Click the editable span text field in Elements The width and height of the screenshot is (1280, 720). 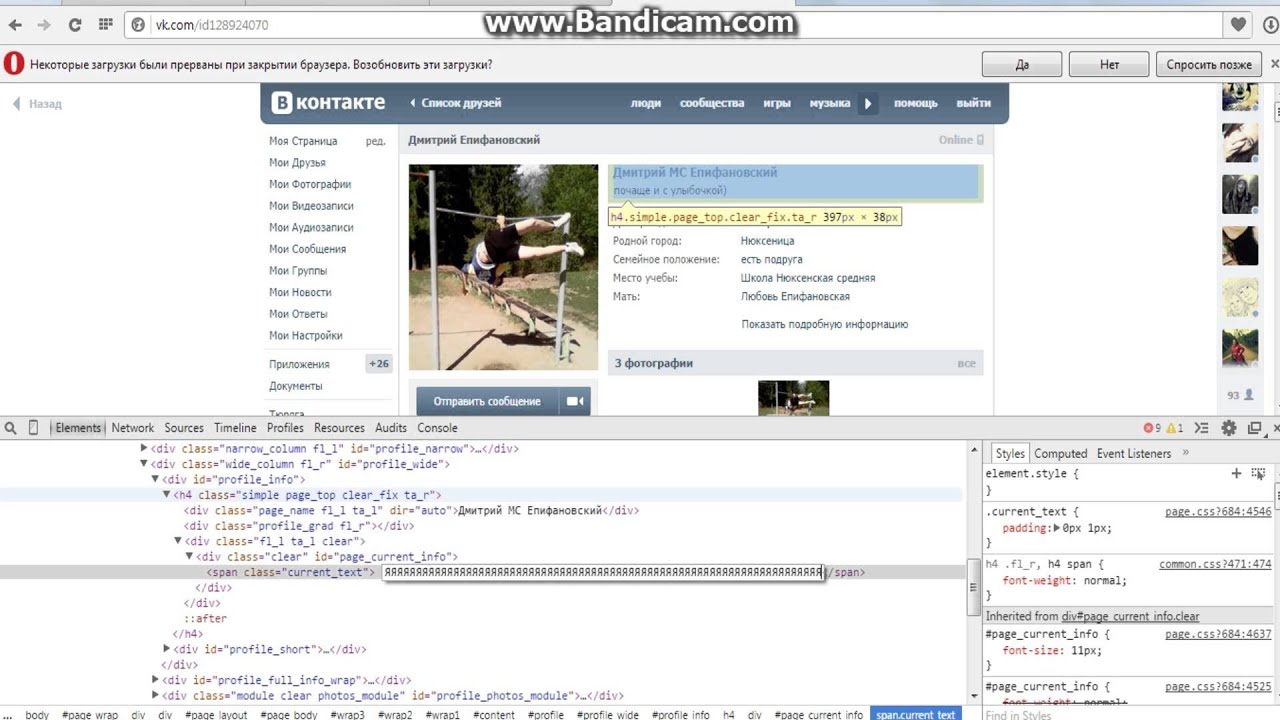coord(604,572)
